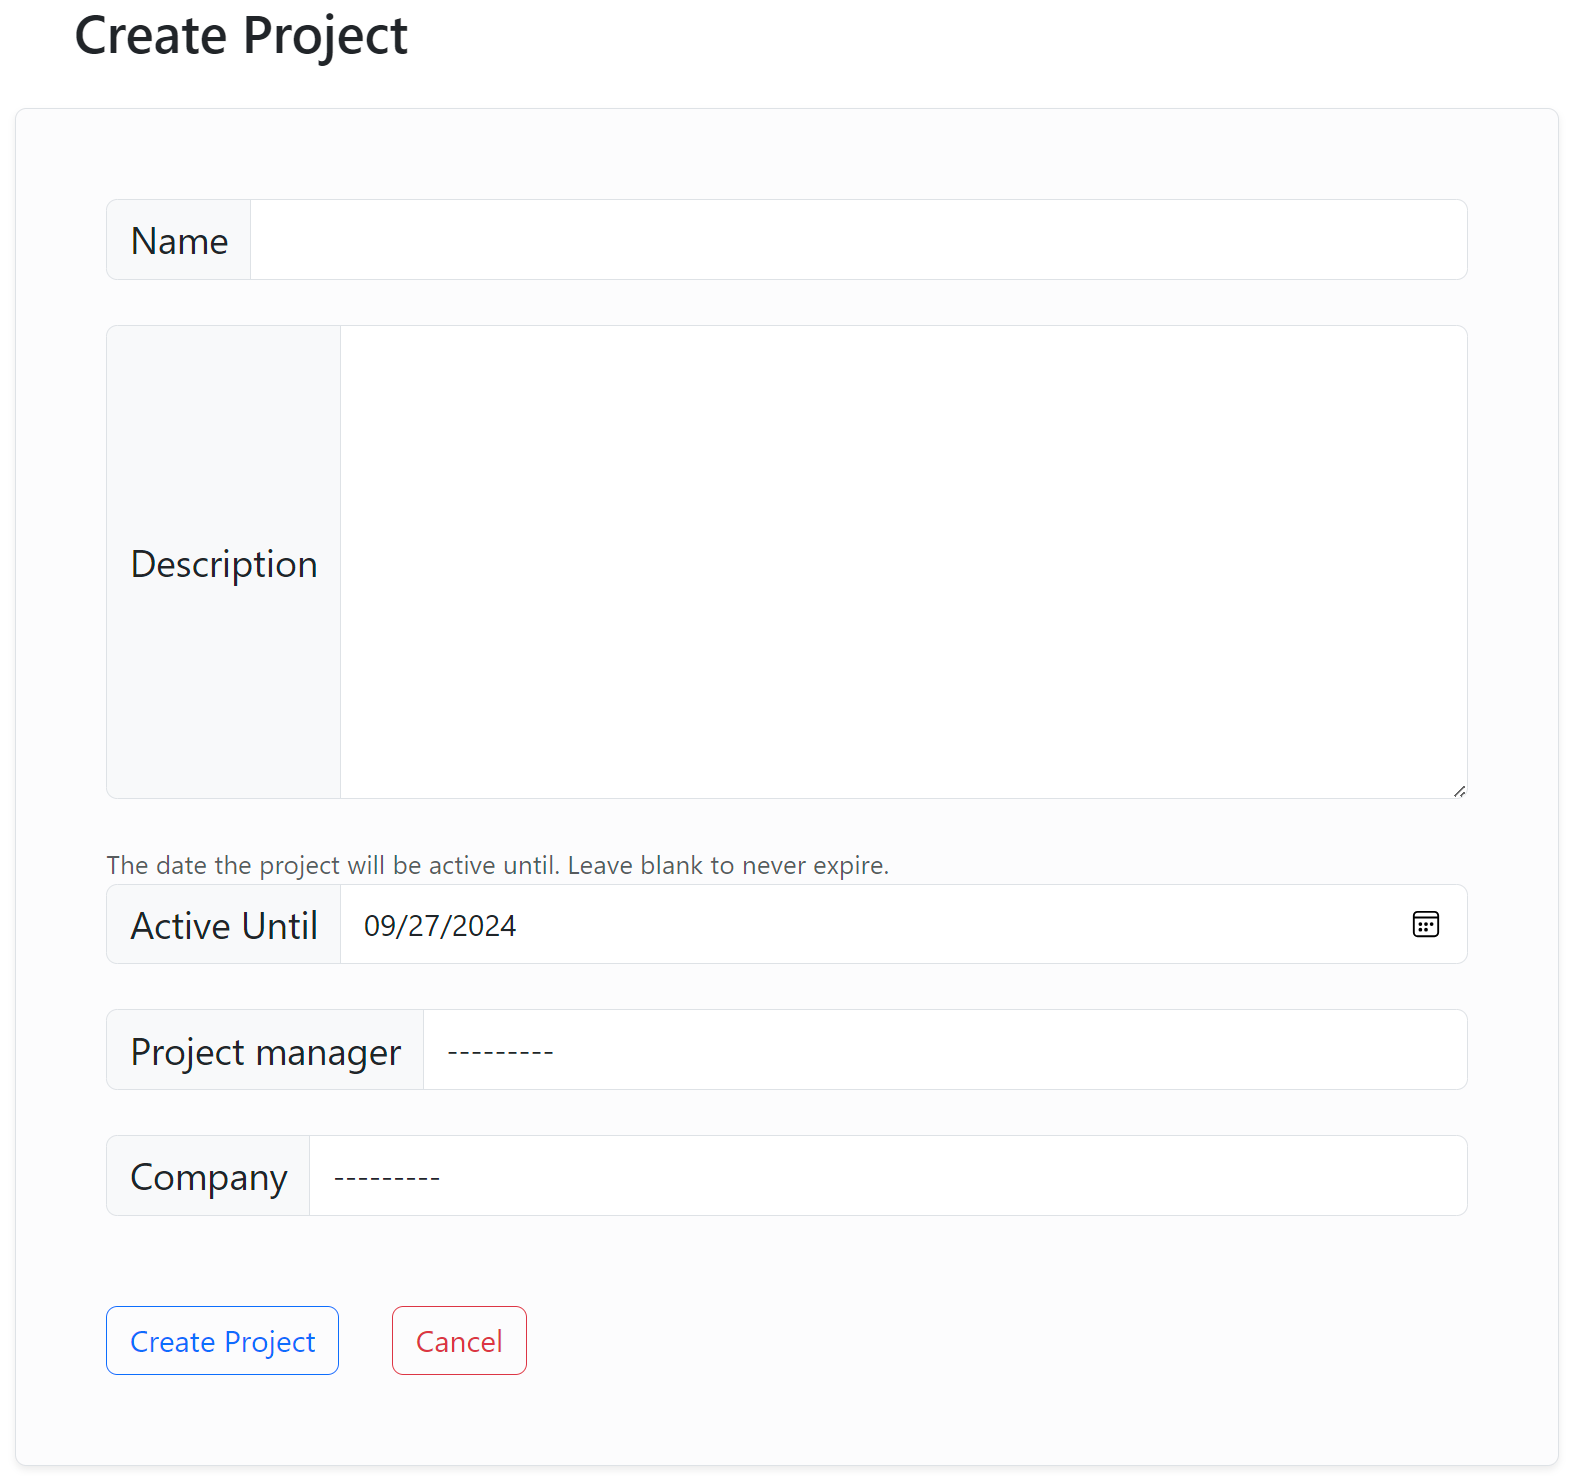The height and width of the screenshot is (1480, 1573).
Task: Click the help text about project expiry
Action: coord(497,865)
